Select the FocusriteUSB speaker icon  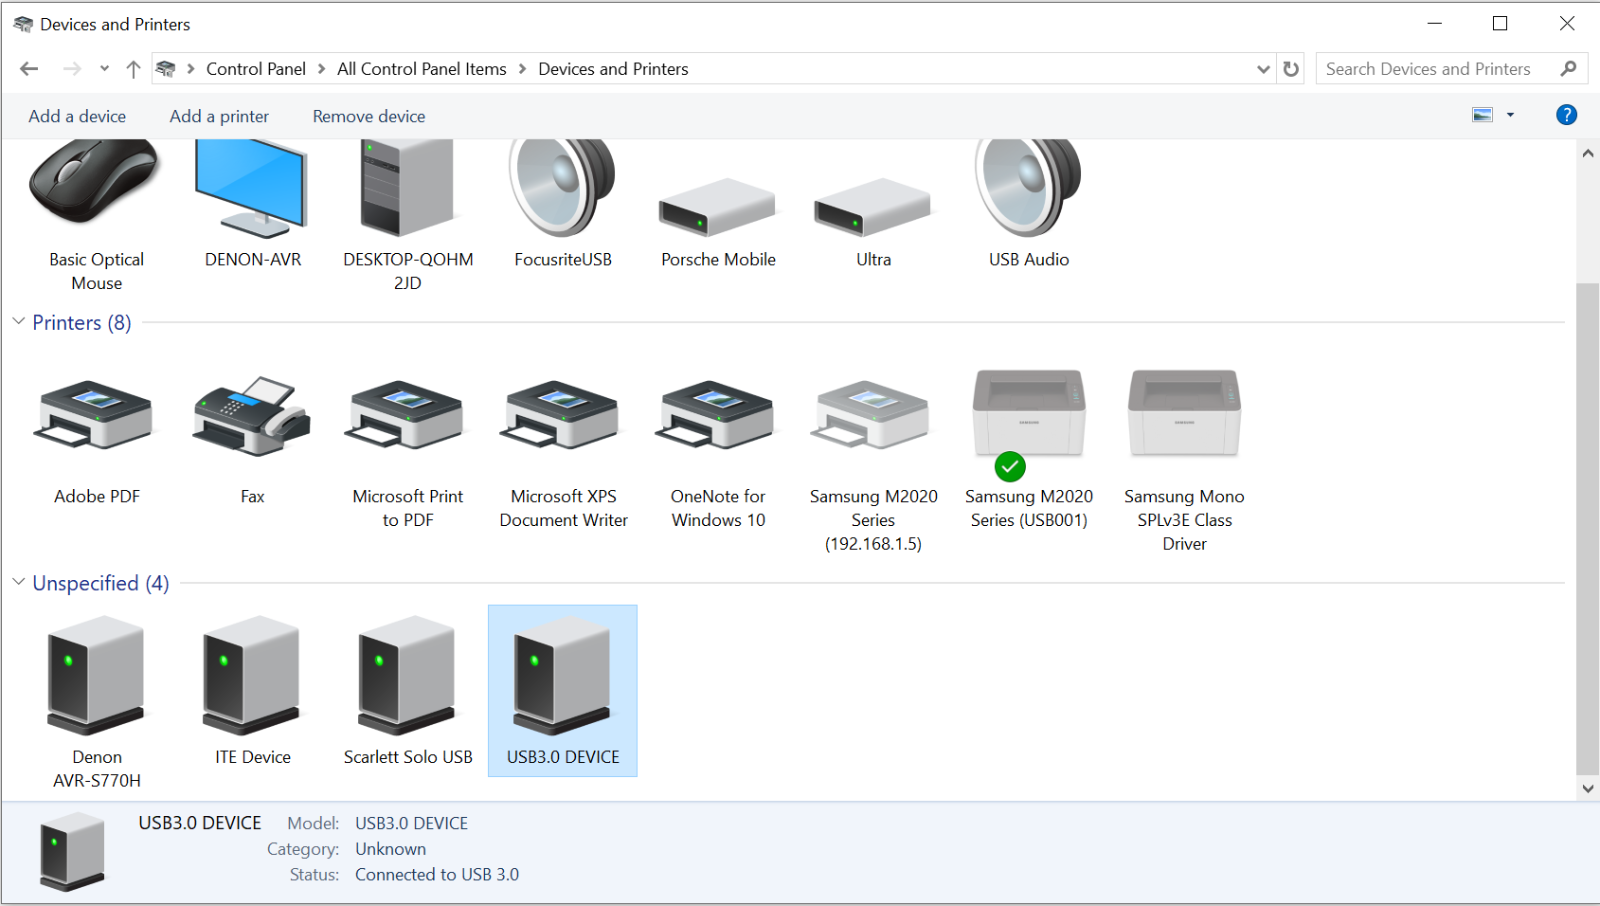(x=562, y=188)
